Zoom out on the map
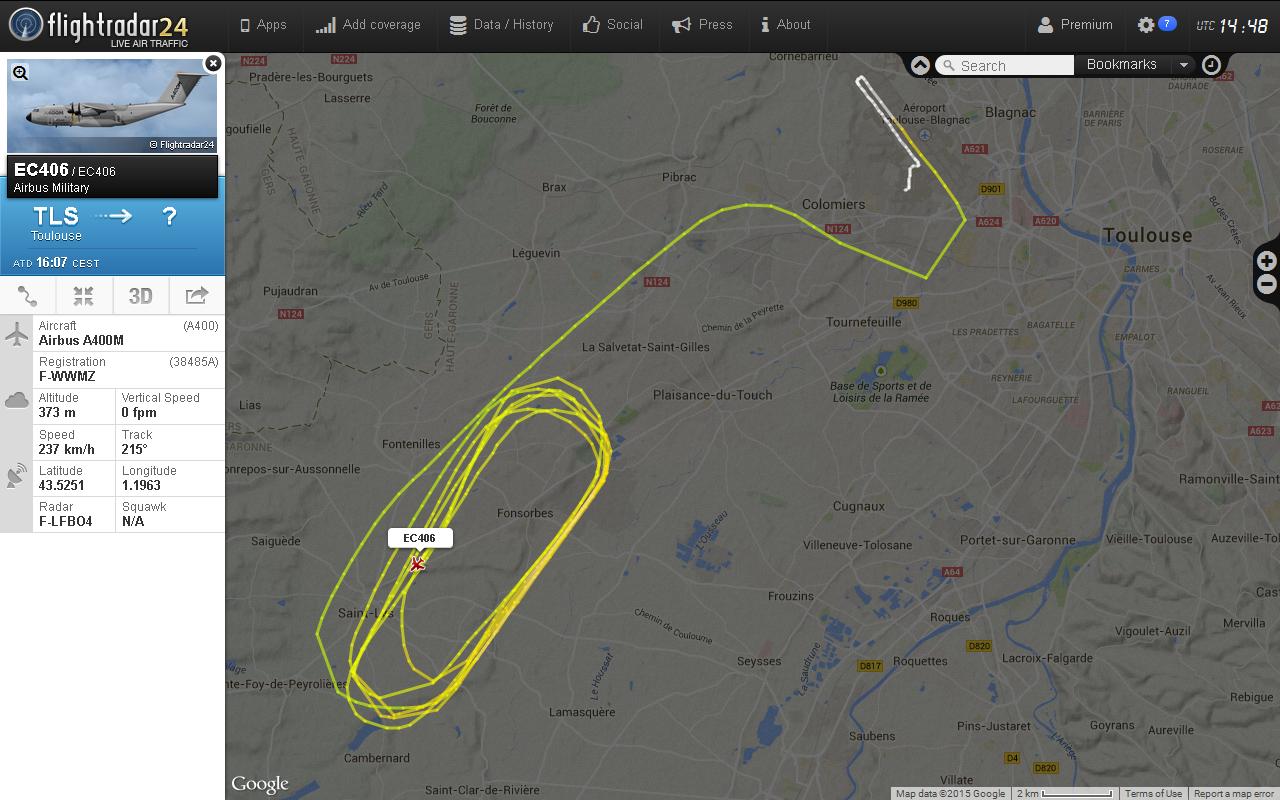Image resolution: width=1280 pixels, height=800 pixels. click(x=1266, y=284)
